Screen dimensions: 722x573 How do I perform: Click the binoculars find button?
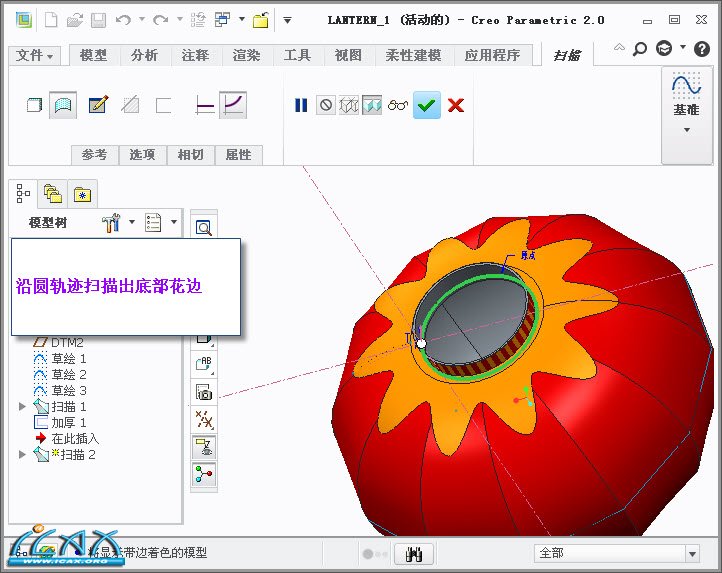click(414, 554)
